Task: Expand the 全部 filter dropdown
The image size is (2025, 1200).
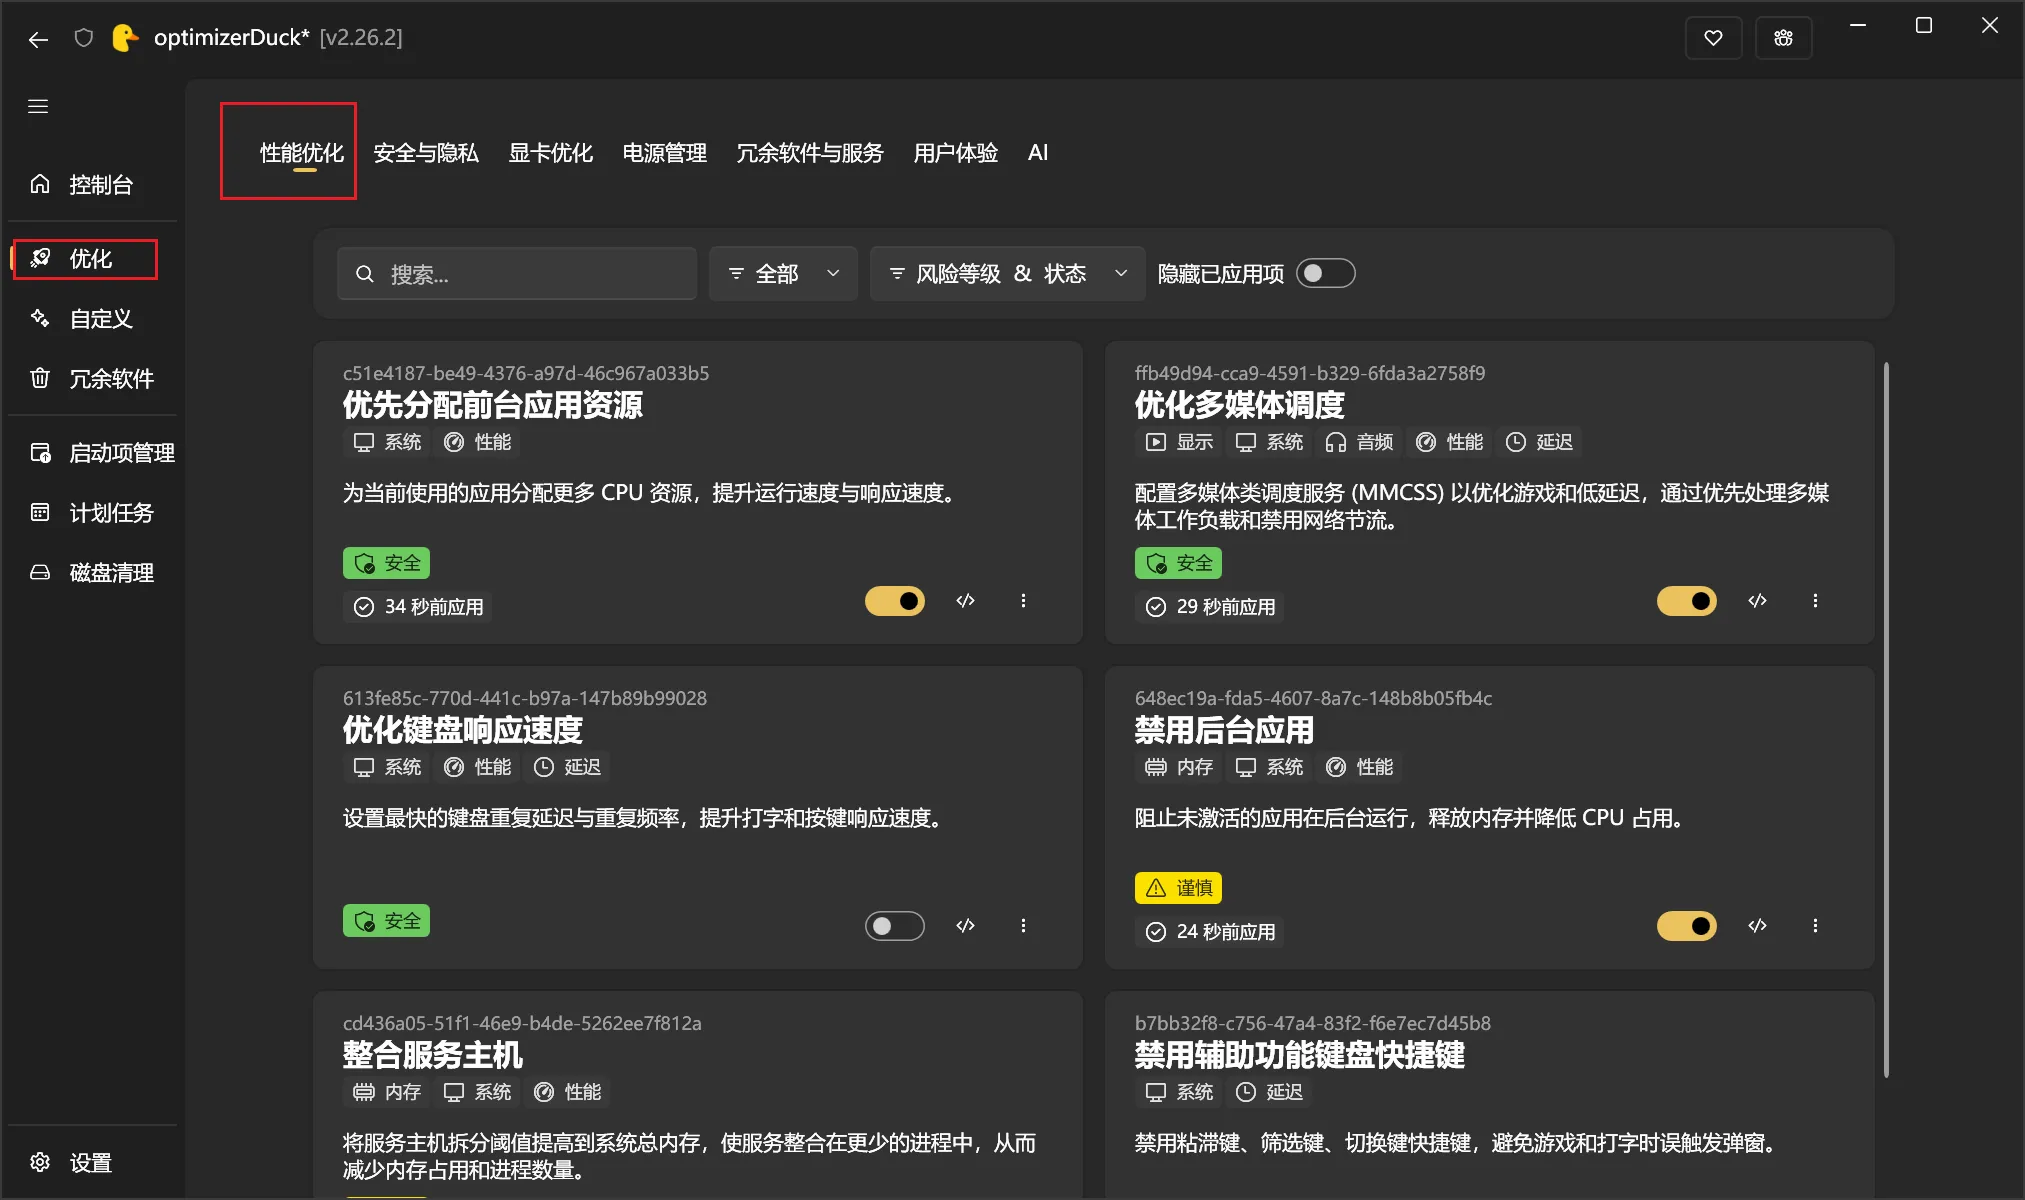Action: (x=783, y=273)
